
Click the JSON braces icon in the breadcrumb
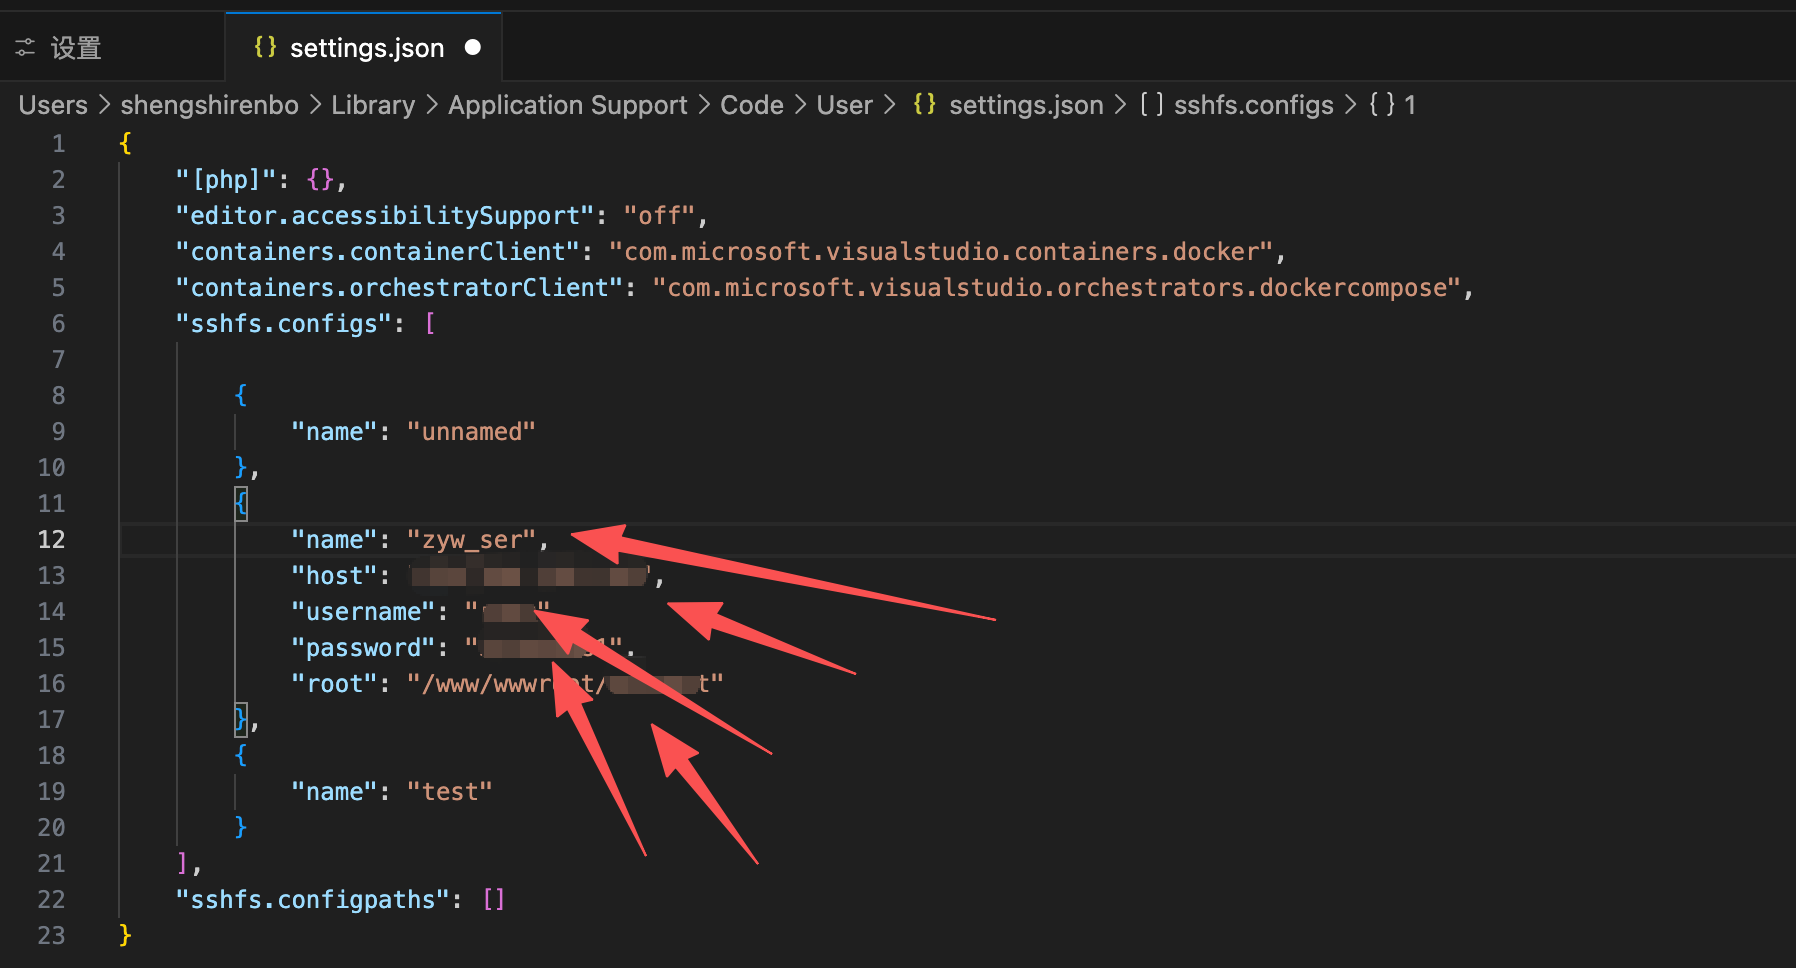[925, 104]
